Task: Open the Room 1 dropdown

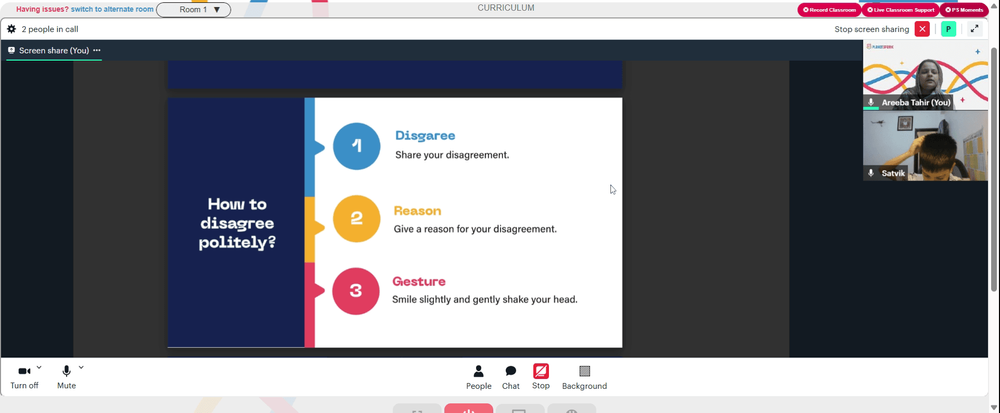Action: pyautogui.click(x=193, y=10)
